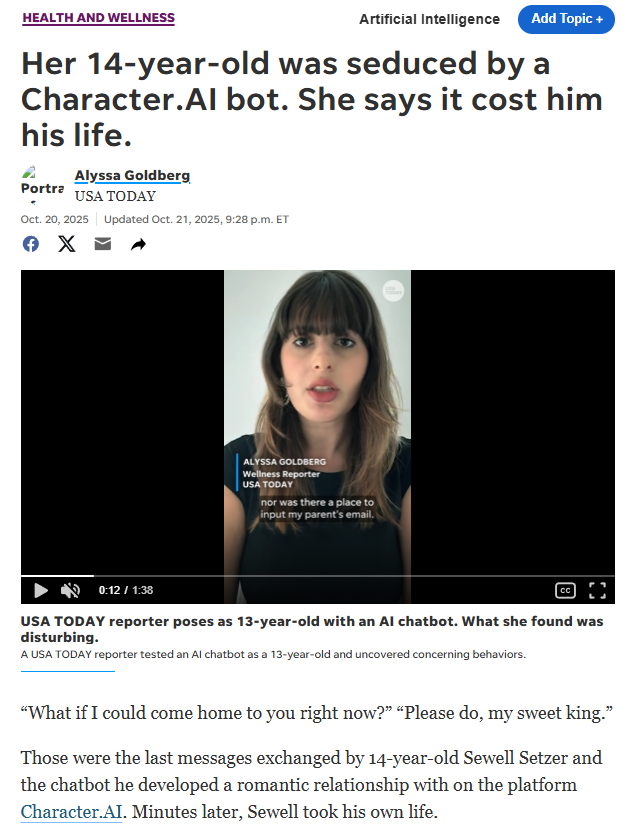The width and height of the screenshot is (630, 830).
Task: Toggle closed captions on the video
Action: 565,590
